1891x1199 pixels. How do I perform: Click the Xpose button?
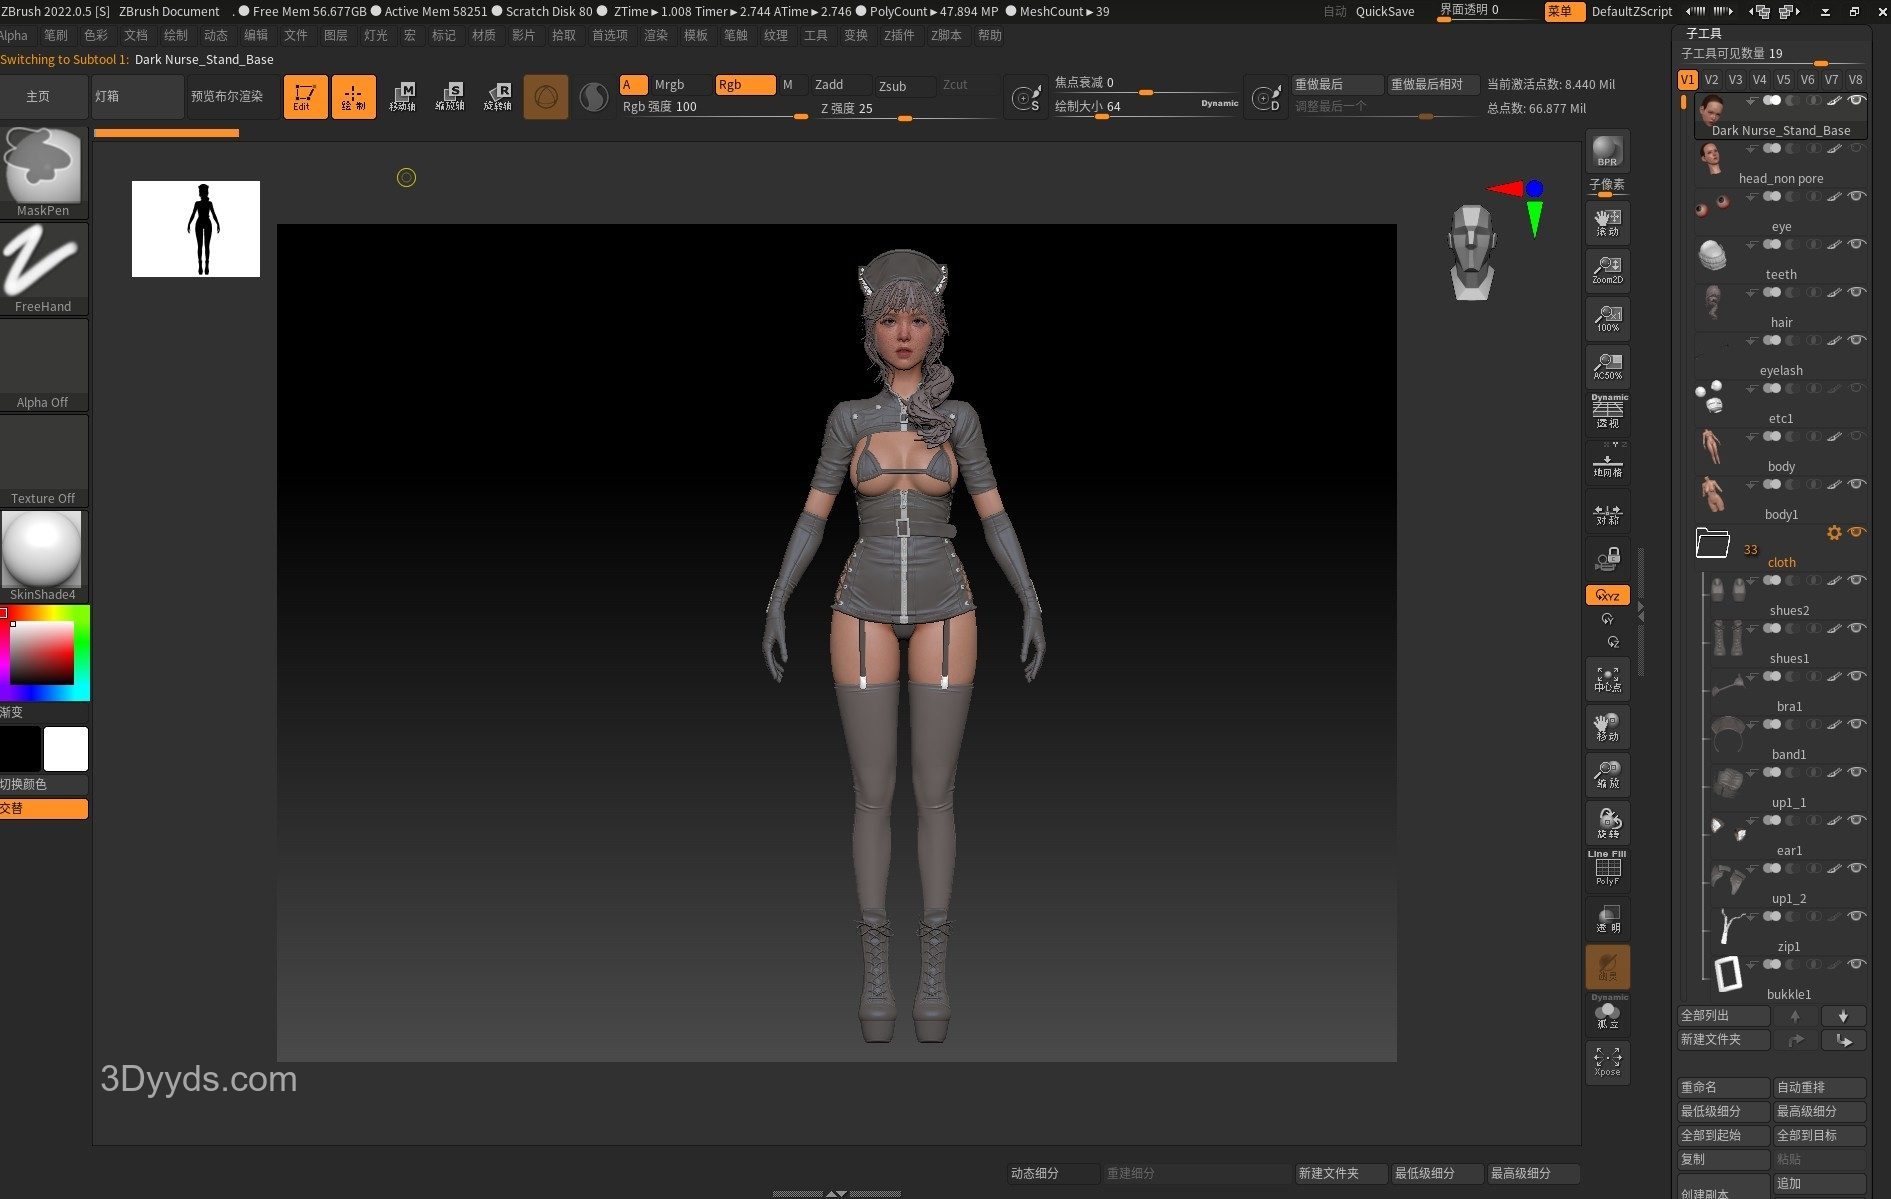tap(1607, 1061)
